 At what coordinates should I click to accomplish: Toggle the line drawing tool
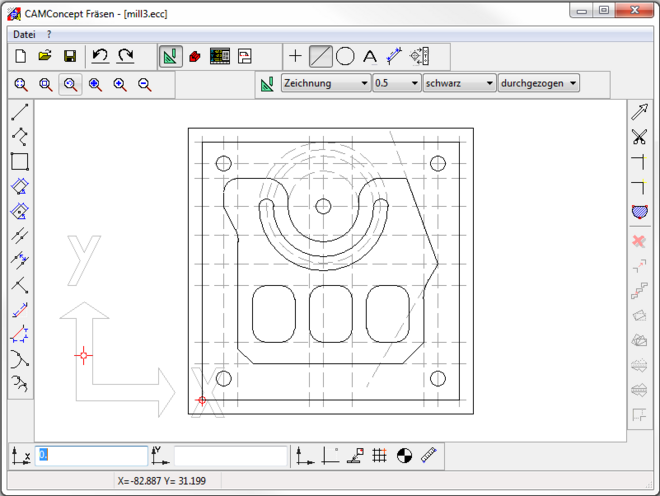(320, 57)
